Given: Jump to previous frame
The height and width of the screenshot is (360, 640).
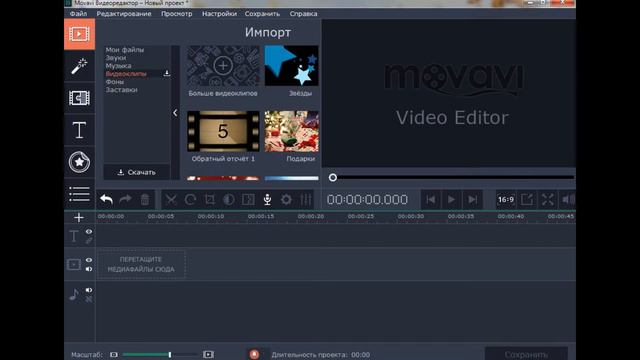Looking at the screenshot, I should click(431, 200).
